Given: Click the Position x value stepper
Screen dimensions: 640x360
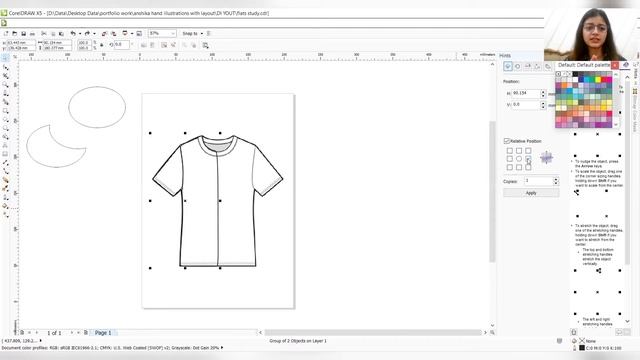Looking at the screenshot, I should pyautogui.click(x=543, y=93).
